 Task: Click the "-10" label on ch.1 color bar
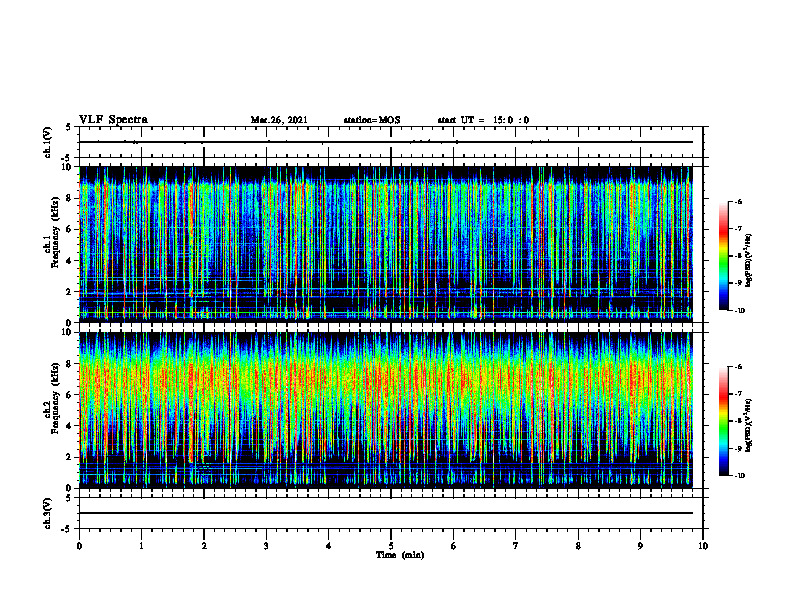pos(739,311)
